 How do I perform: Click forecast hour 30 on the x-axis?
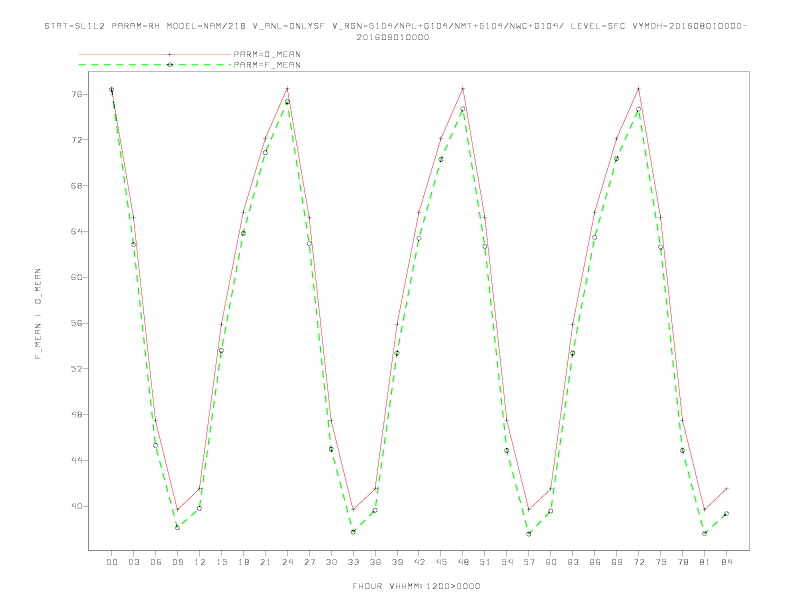click(x=331, y=562)
